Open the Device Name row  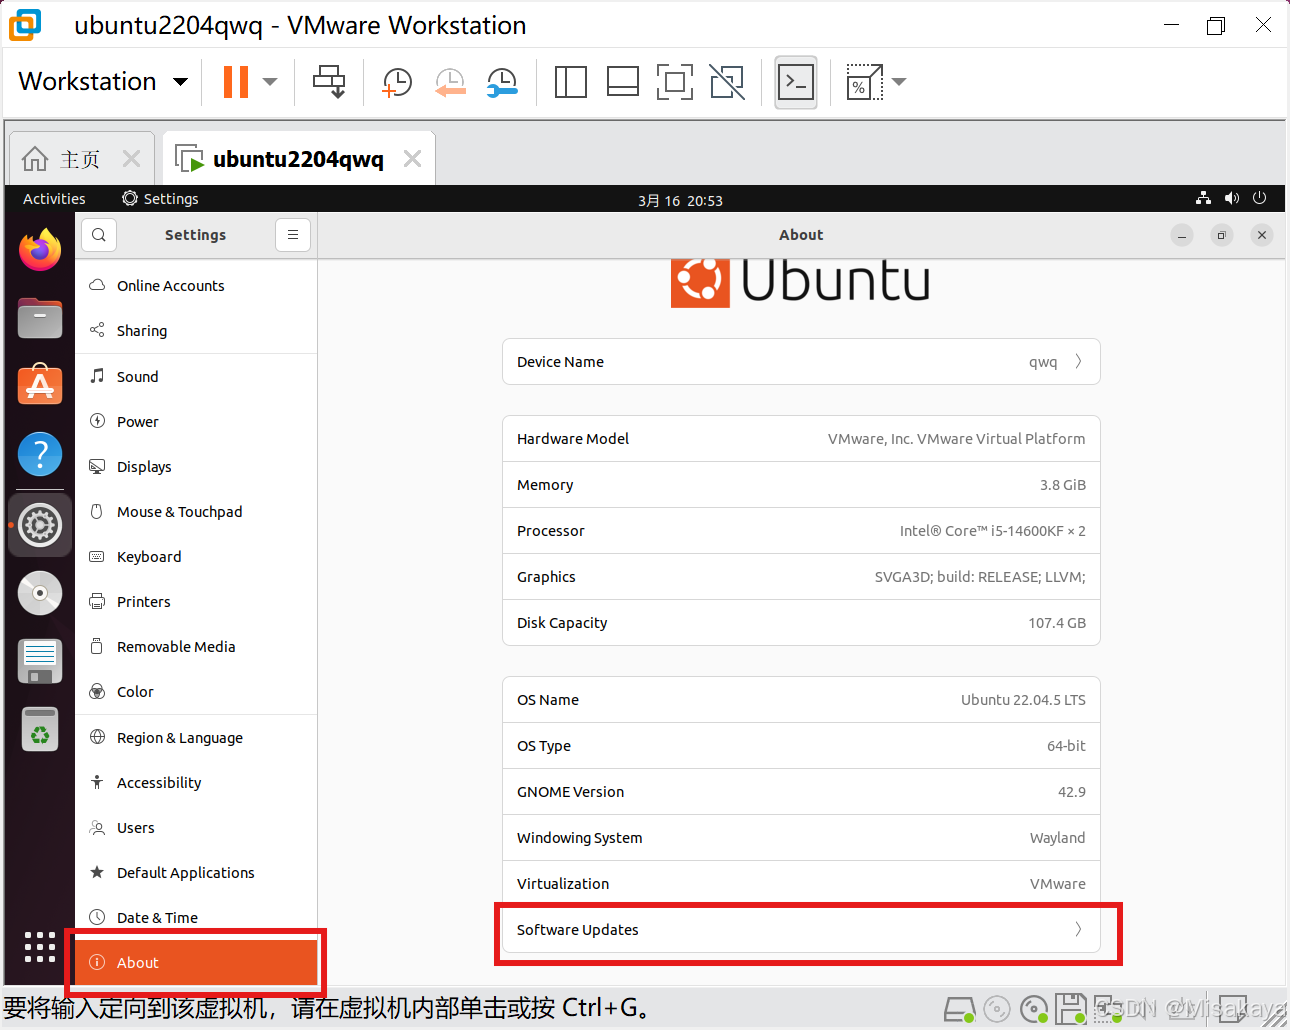click(801, 362)
